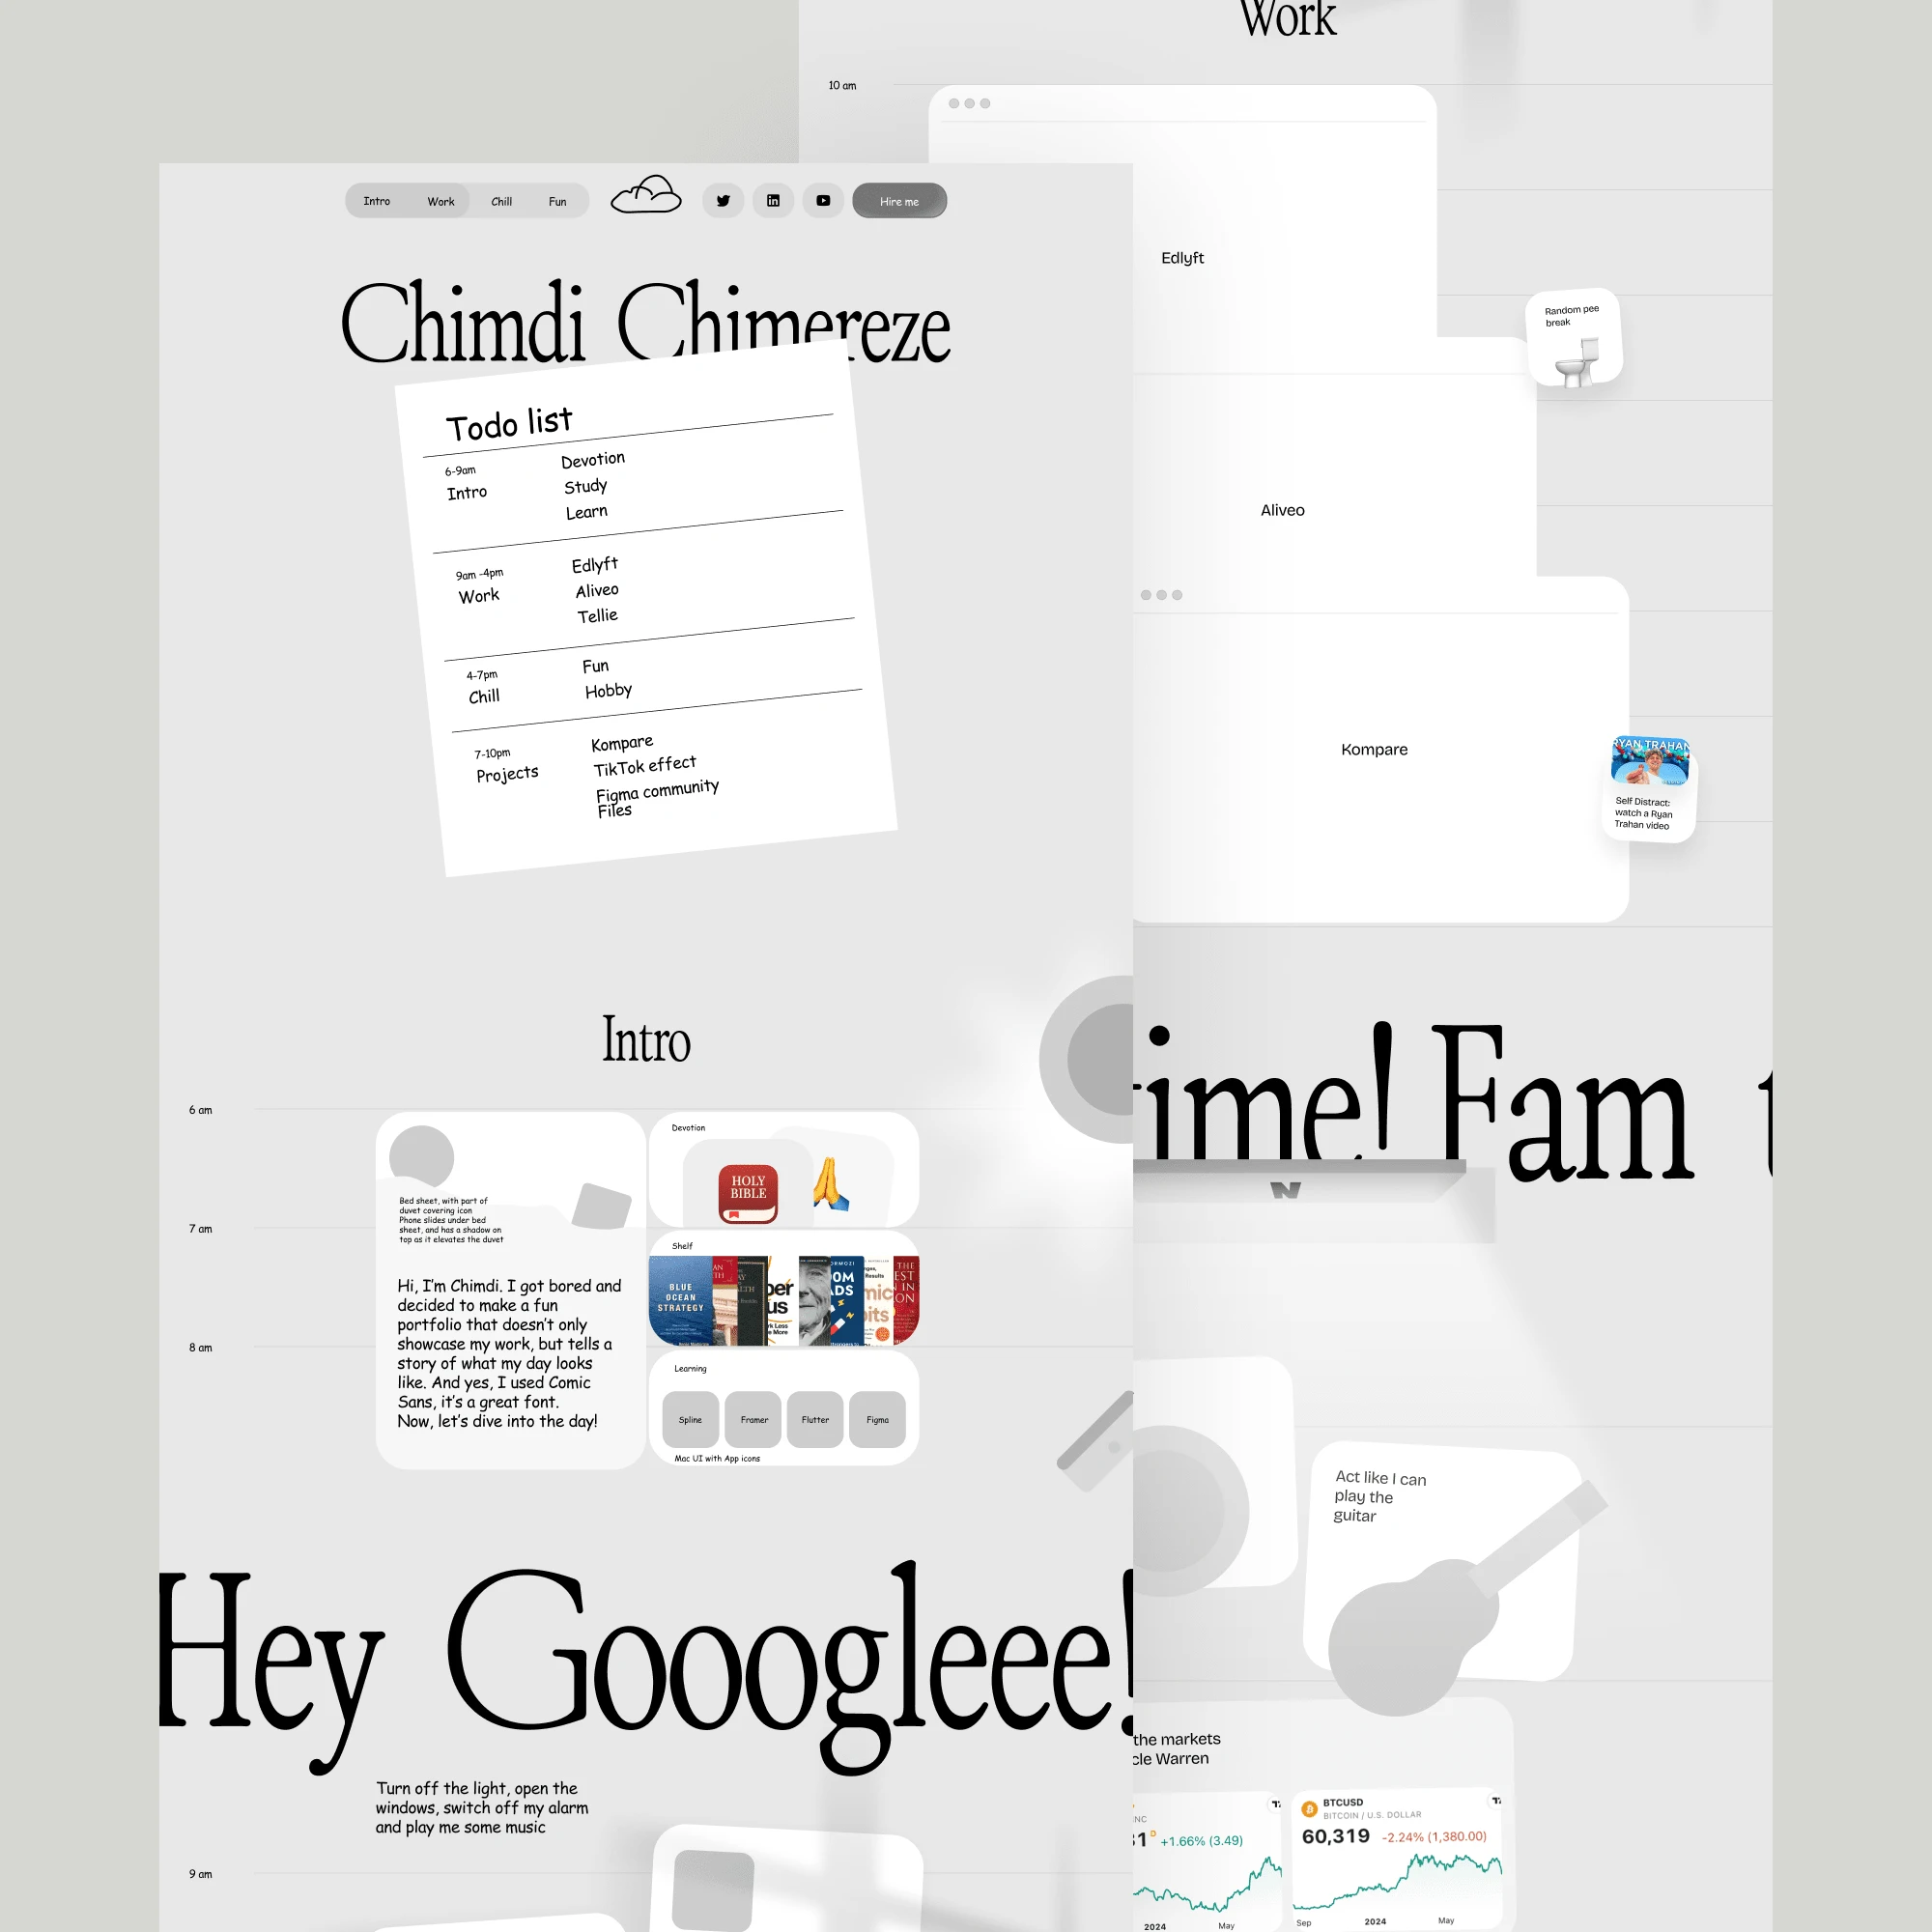Click the Hire me button

(902, 200)
